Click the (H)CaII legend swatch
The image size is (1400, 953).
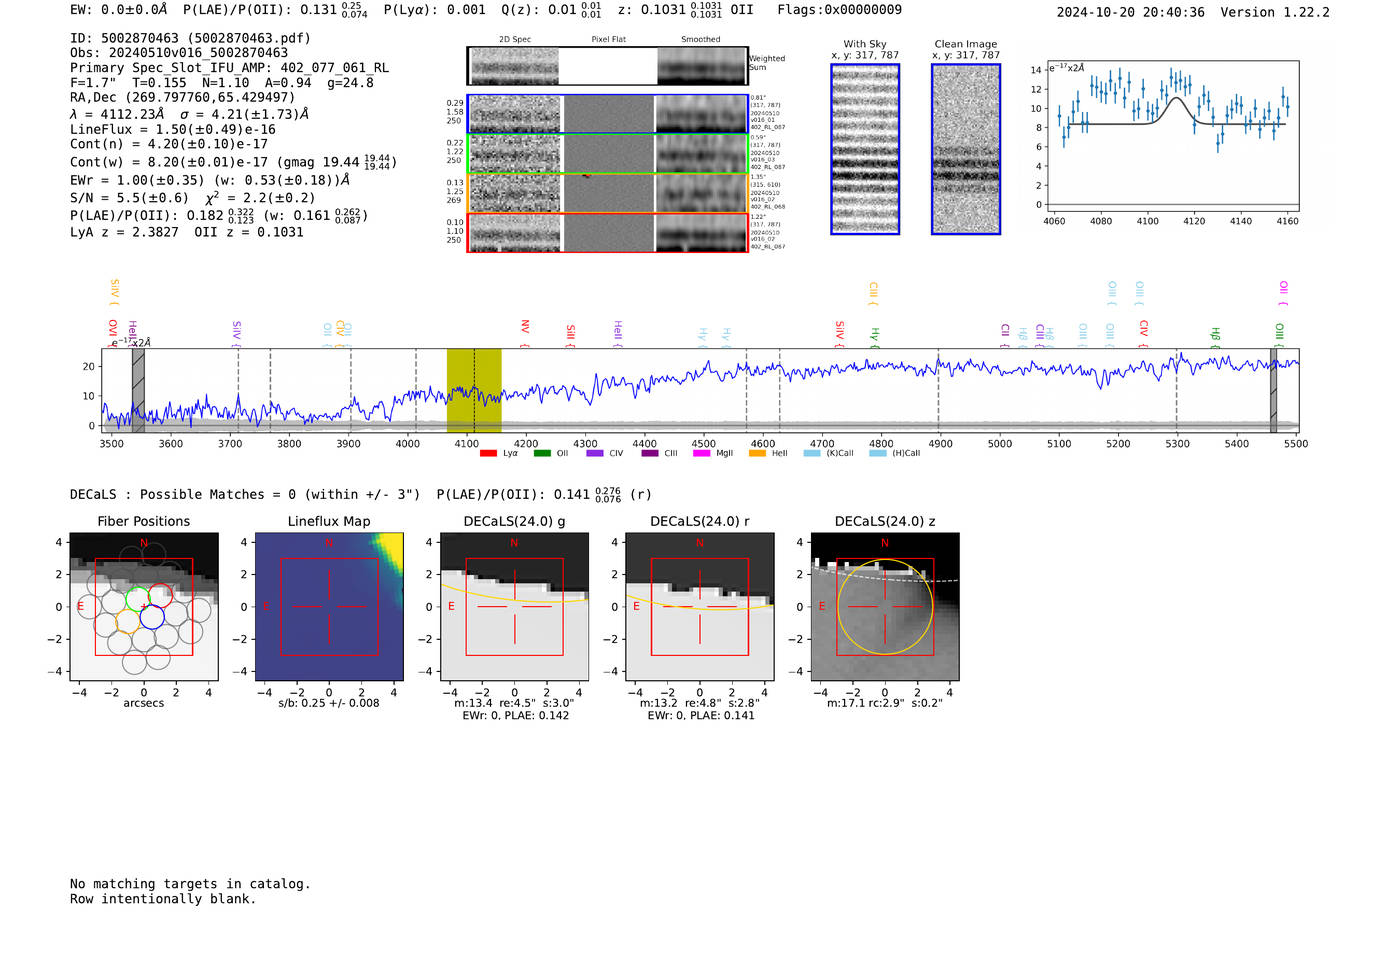point(878,453)
